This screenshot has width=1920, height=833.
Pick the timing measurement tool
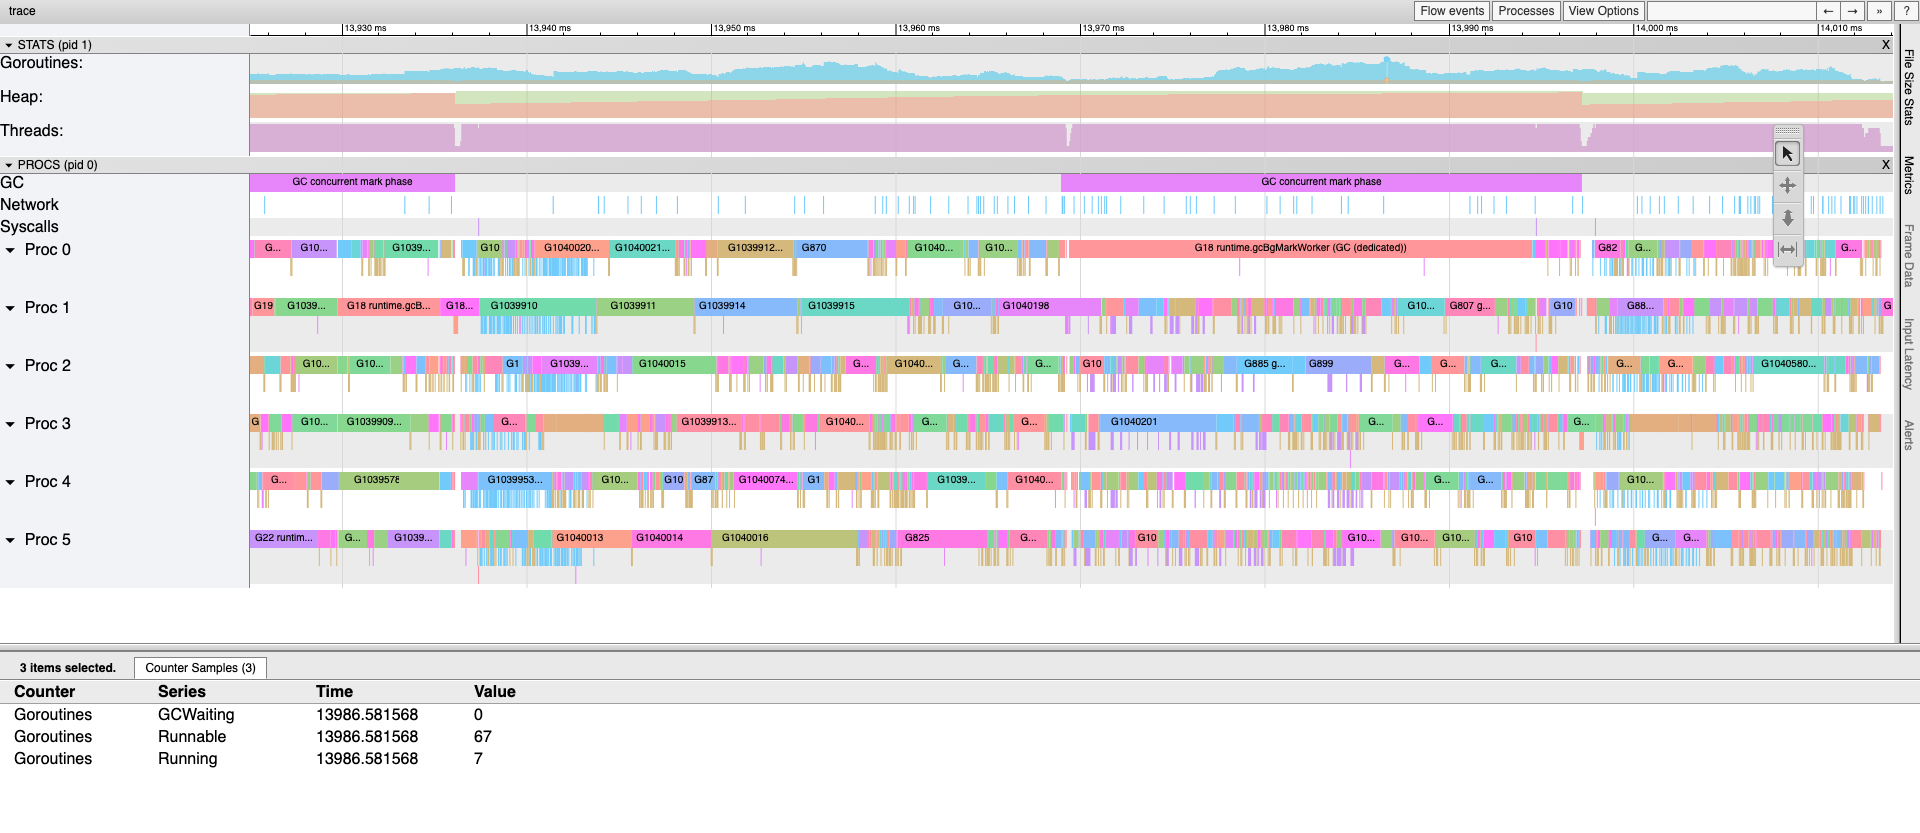[x=1787, y=249]
